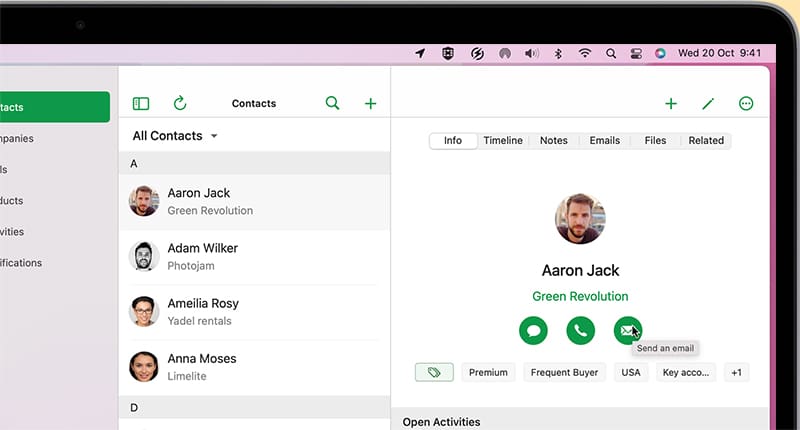
Task: Click the refresh contacts icon
Action: (x=180, y=103)
